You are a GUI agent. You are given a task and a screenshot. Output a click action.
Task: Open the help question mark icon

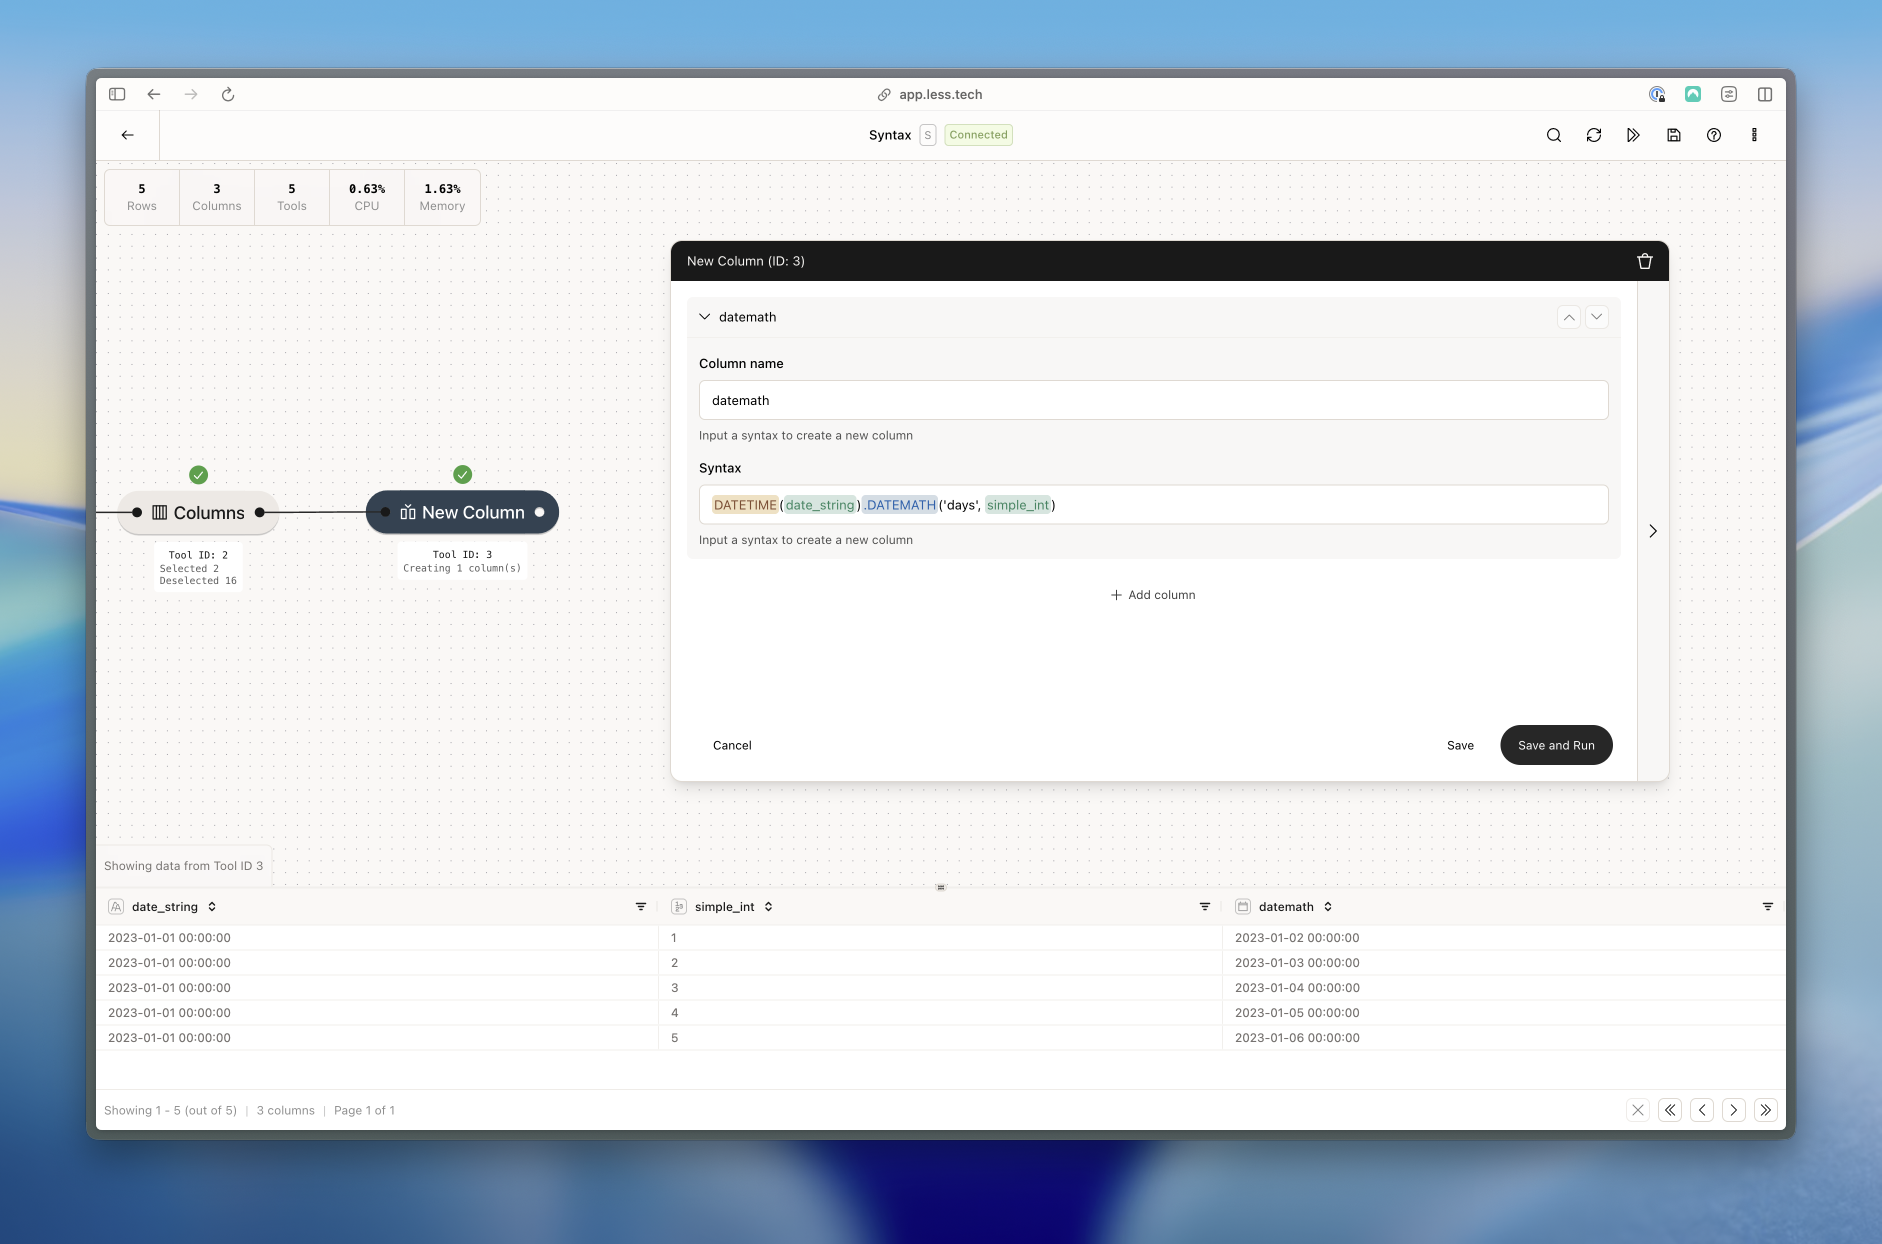[x=1714, y=135]
